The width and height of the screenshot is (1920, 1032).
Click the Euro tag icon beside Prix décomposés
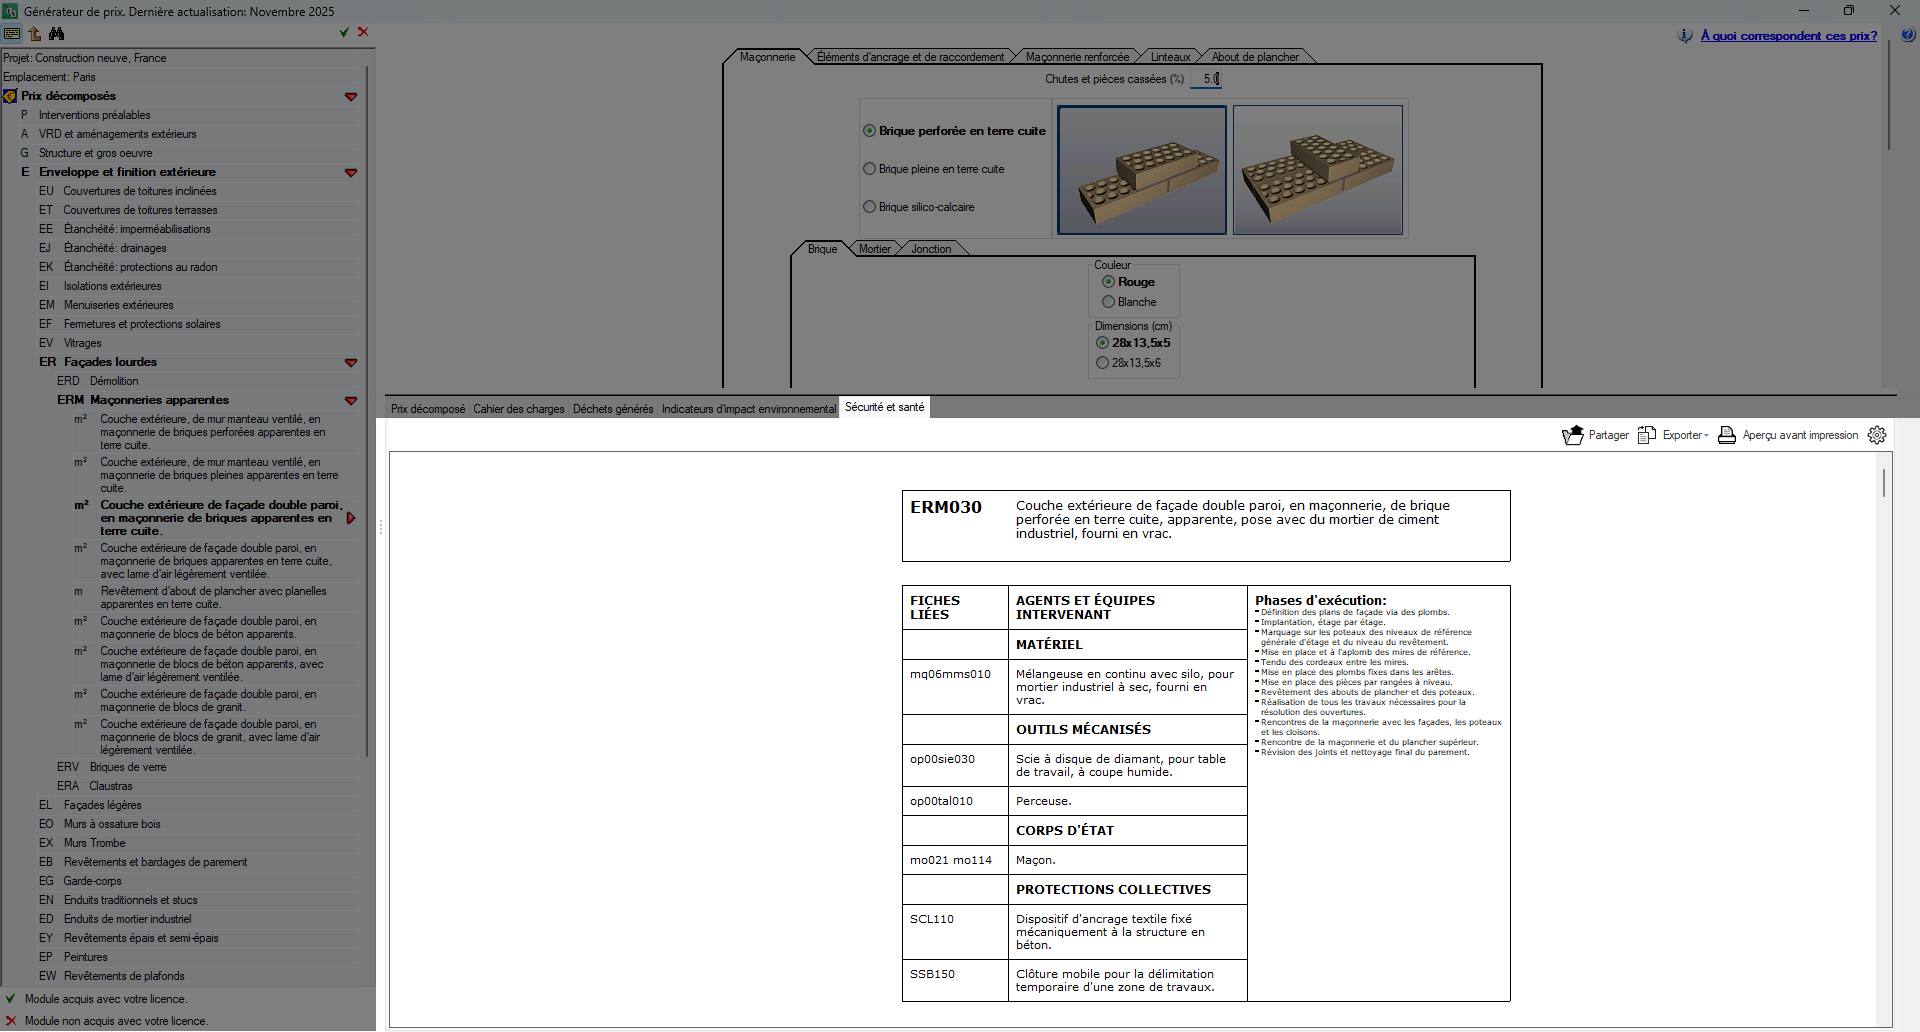[10, 96]
